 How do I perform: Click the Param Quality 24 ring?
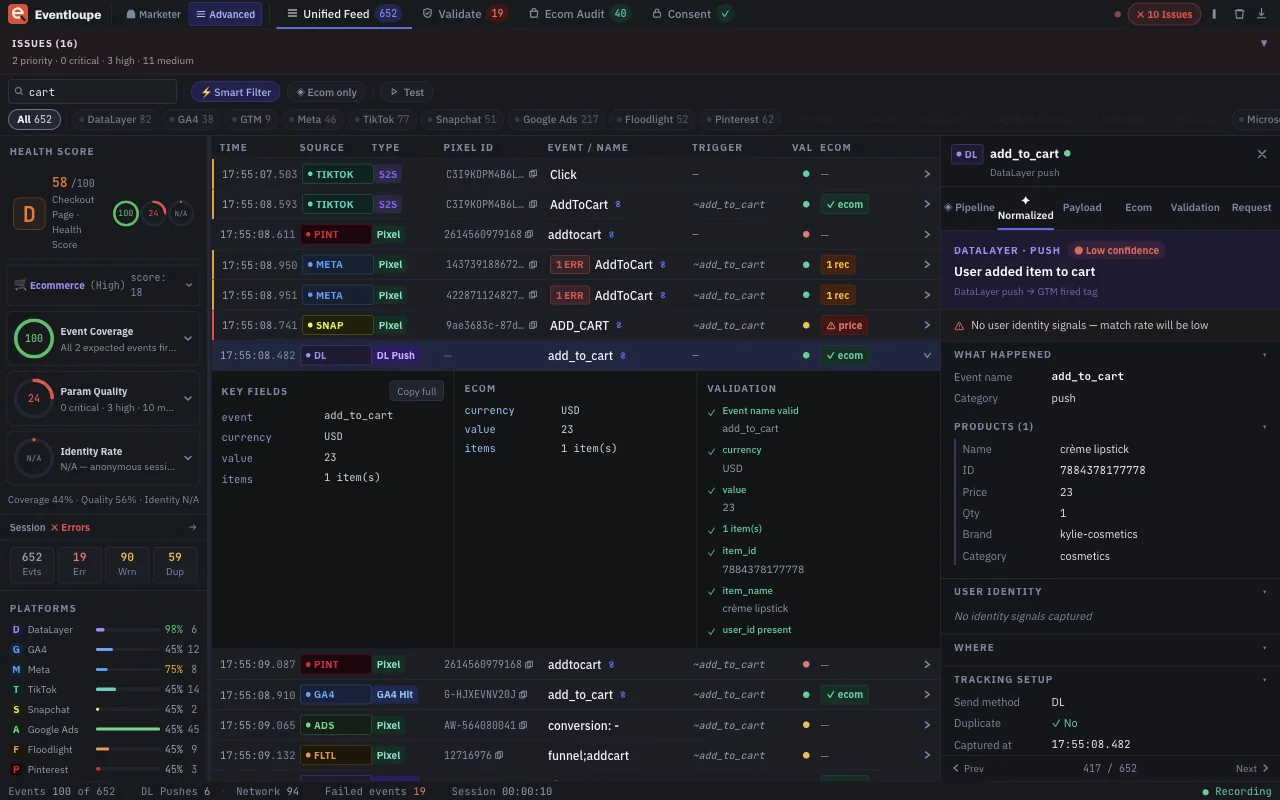click(x=34, y=399)
